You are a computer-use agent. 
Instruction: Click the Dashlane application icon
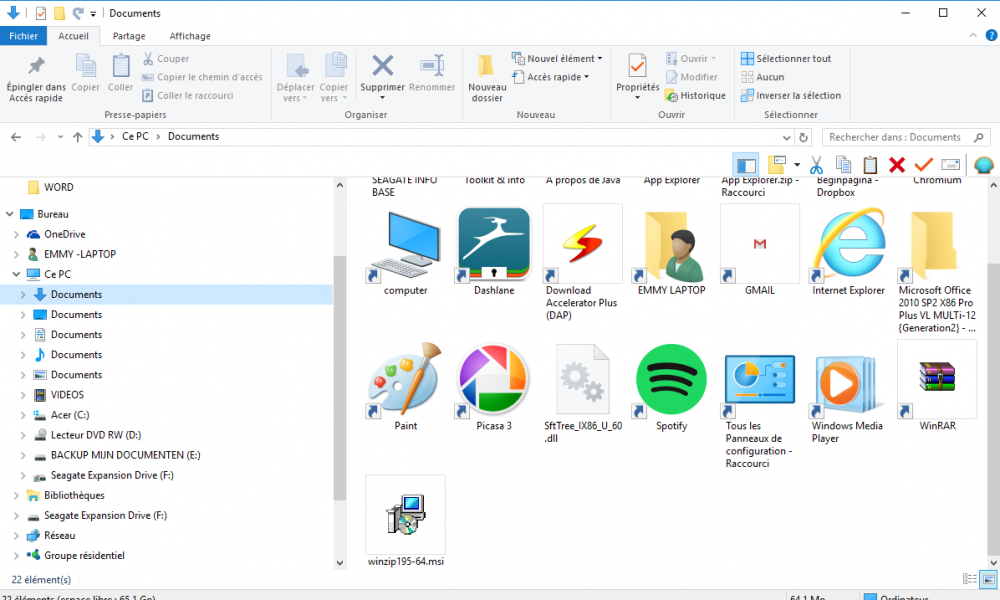click(x=493, y=244)
